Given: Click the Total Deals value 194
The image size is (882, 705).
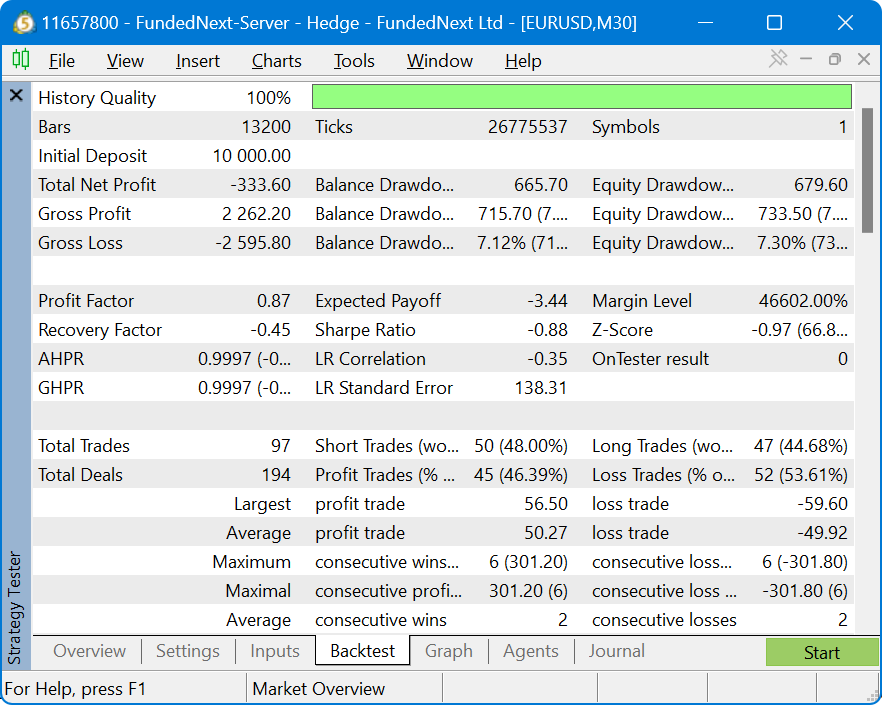Looking at the screenshot, I should [x=276, y=475].
